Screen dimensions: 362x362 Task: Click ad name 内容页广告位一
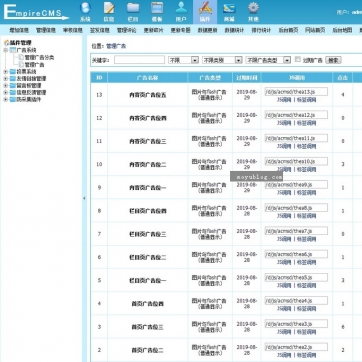148,188
